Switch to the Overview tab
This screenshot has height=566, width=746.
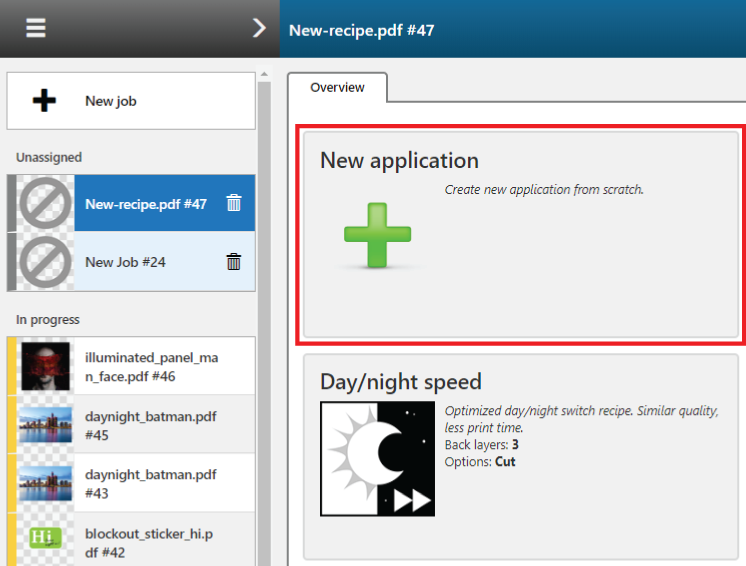pos(337,88)
